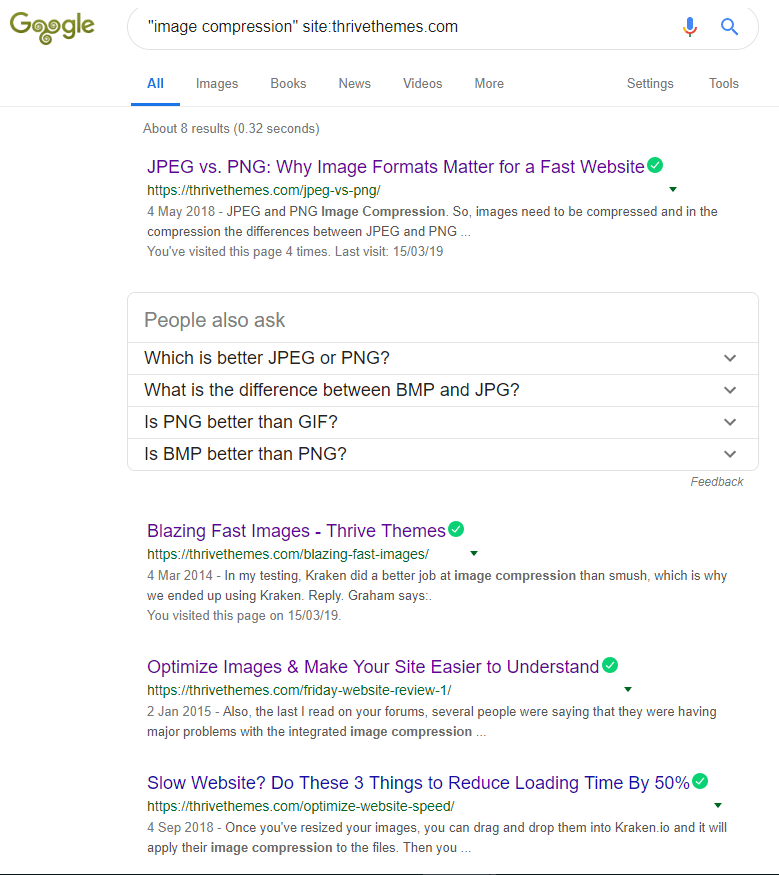Open dropdown arrow next to jpeg-vs-png URL
779x875 pixels.
[x=673, y=189]
